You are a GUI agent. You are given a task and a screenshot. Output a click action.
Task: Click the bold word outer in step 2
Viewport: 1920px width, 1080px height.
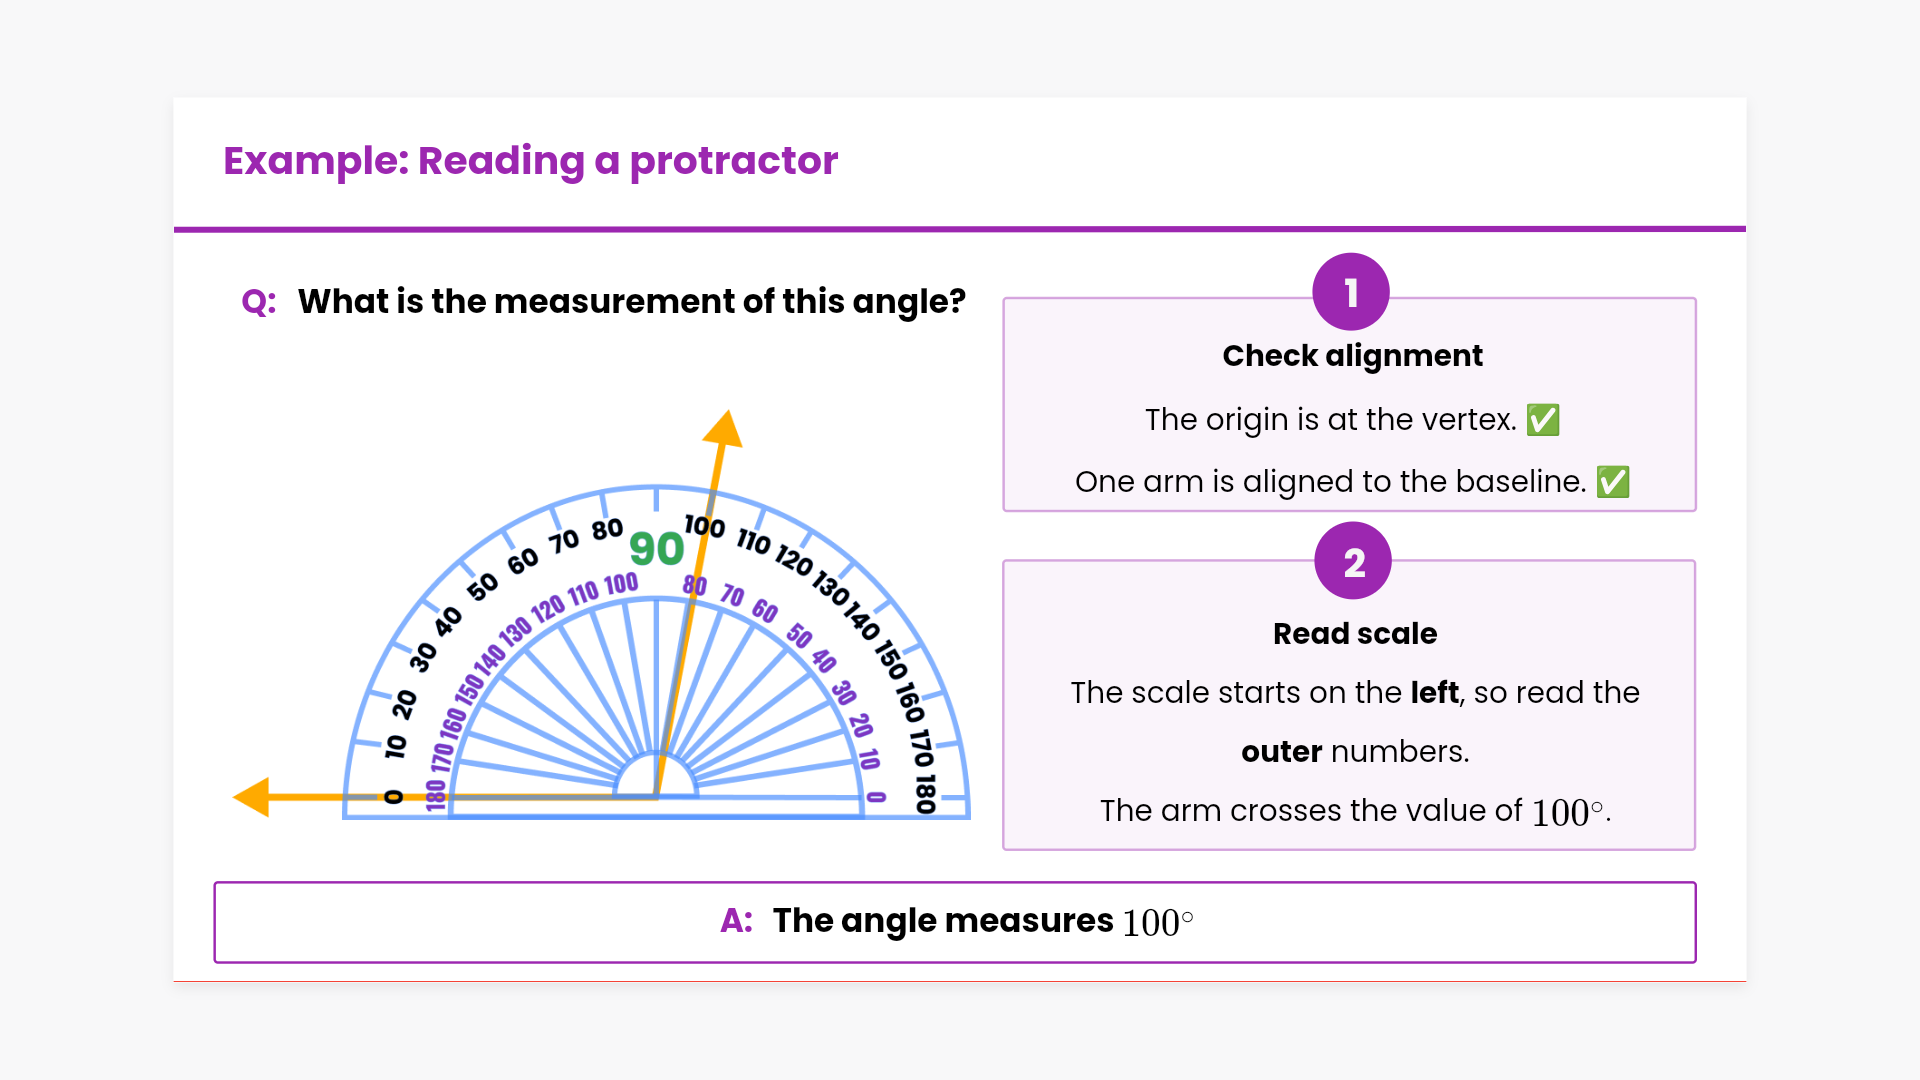pos(1281,751)
